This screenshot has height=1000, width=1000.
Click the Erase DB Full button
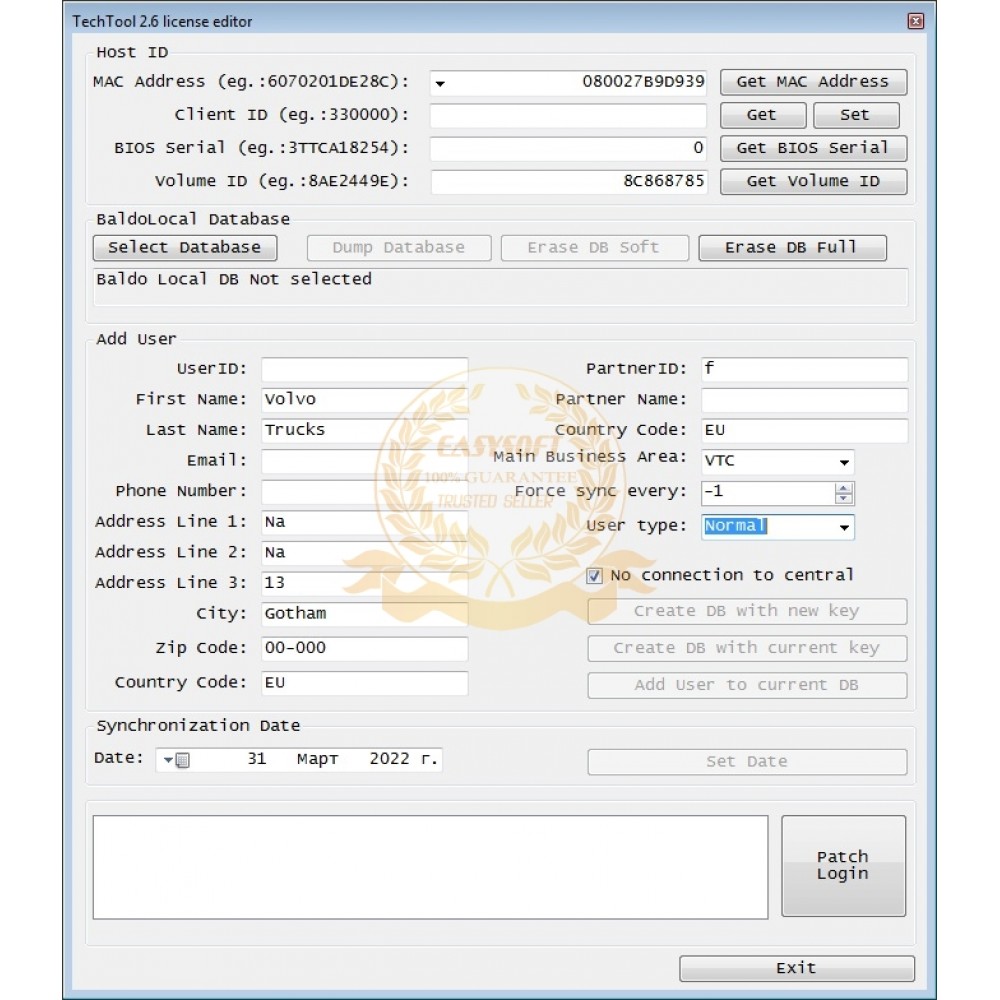tap(792, 247)
